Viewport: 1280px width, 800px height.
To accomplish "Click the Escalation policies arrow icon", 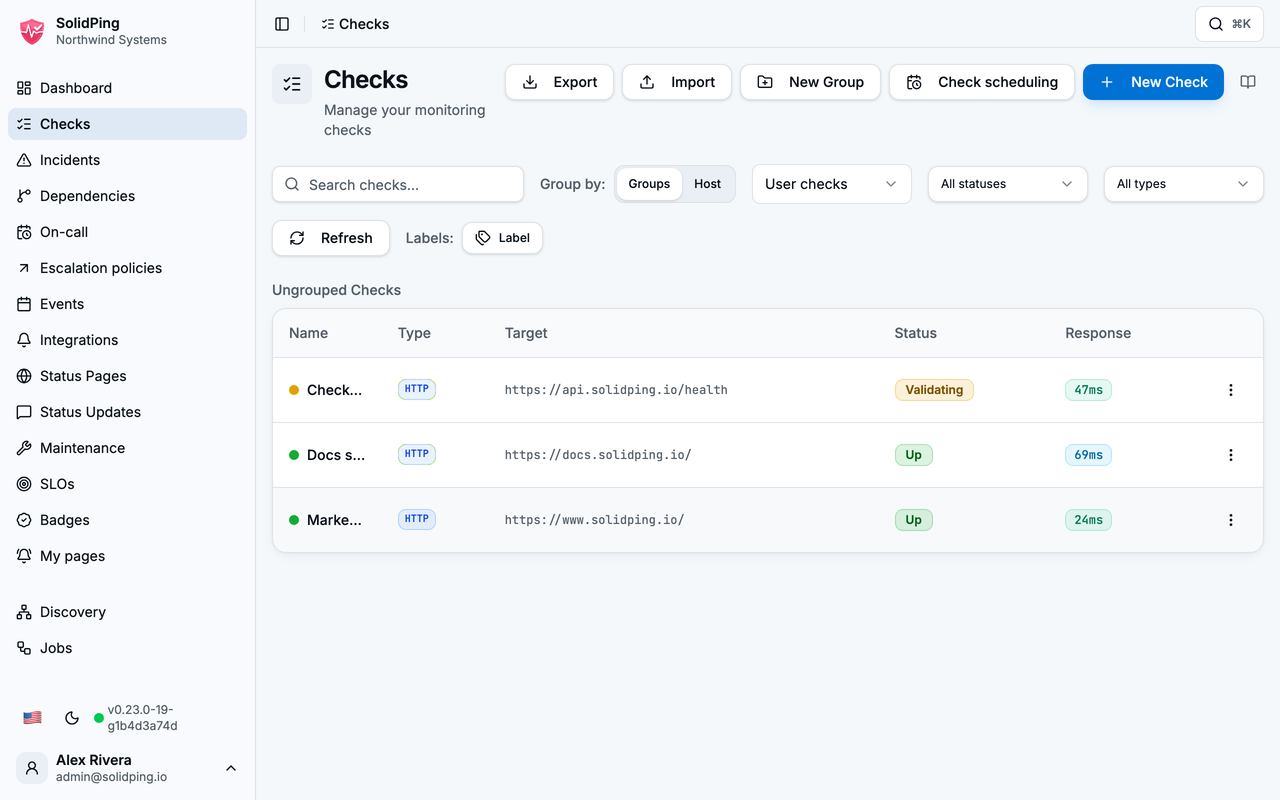I will (24, 268).
